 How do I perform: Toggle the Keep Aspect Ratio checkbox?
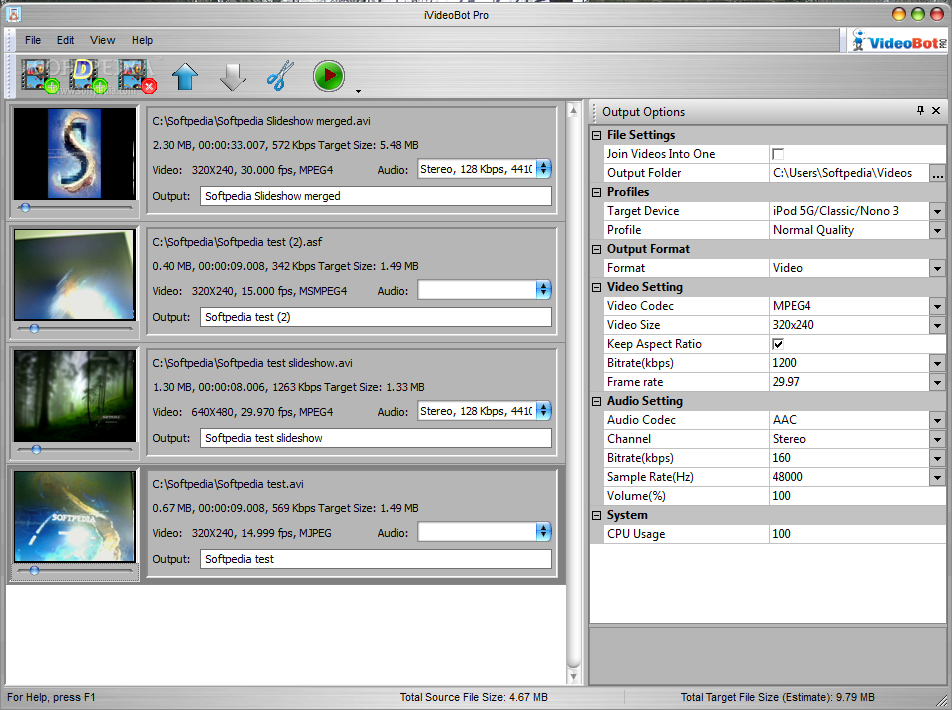pos(778,344)
